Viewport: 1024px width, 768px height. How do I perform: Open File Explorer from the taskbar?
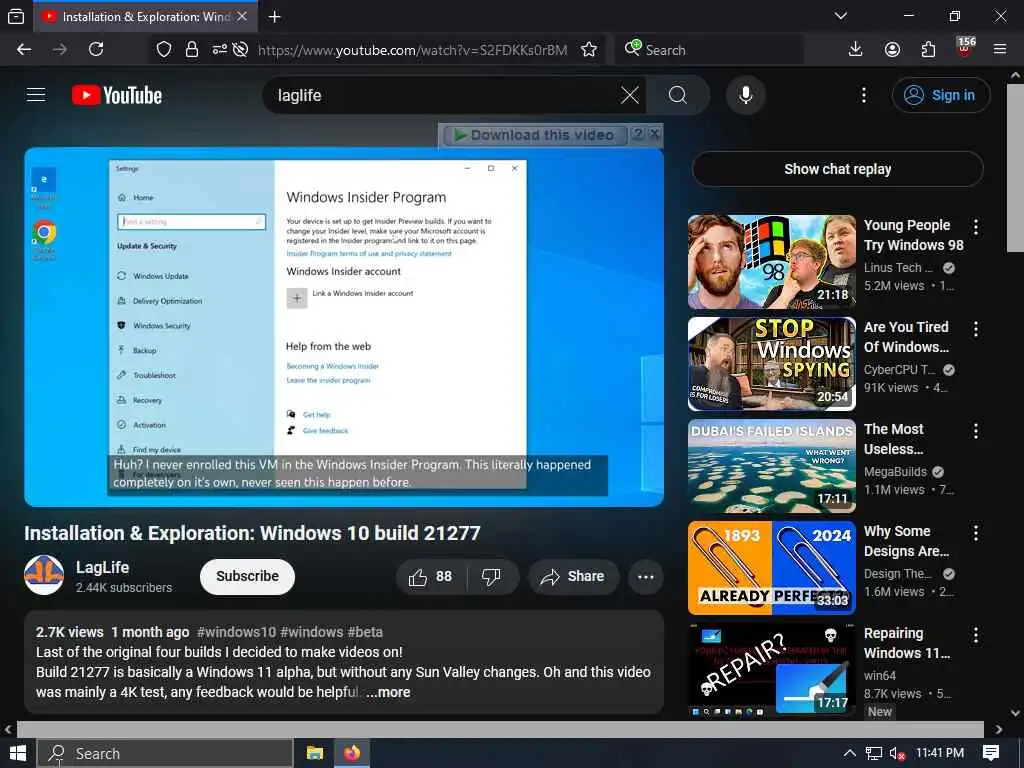click(315, 753)
